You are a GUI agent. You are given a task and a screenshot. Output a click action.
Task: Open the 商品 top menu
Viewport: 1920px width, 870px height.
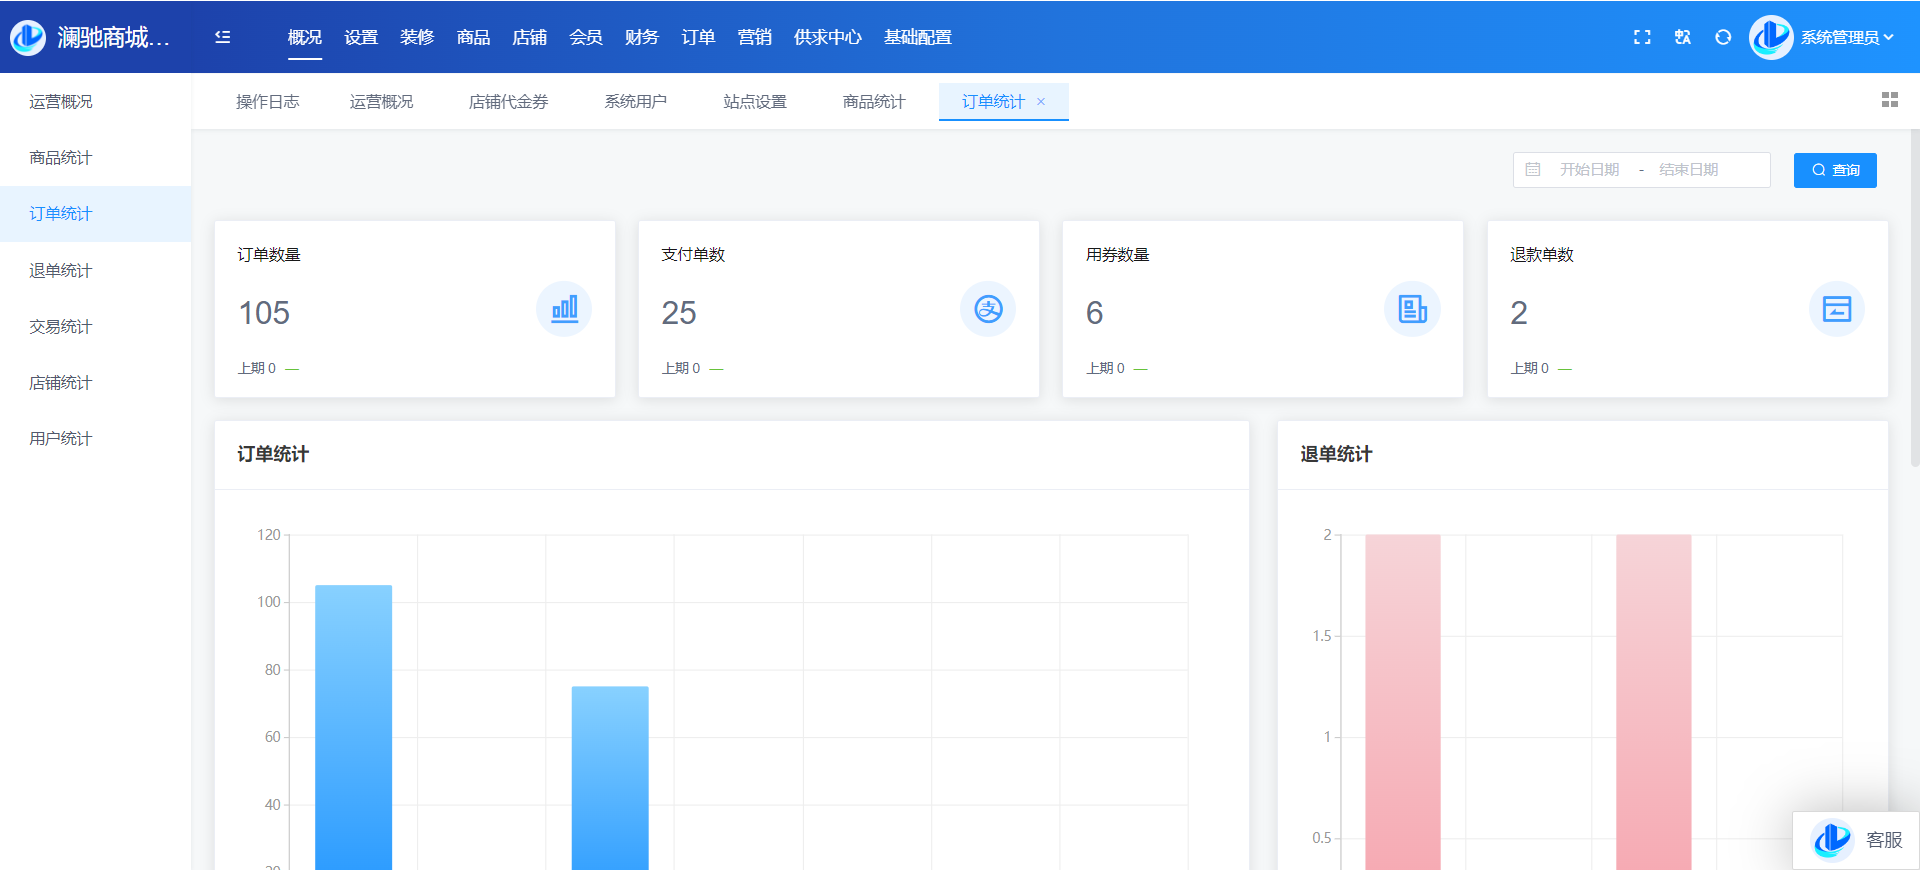473,37
